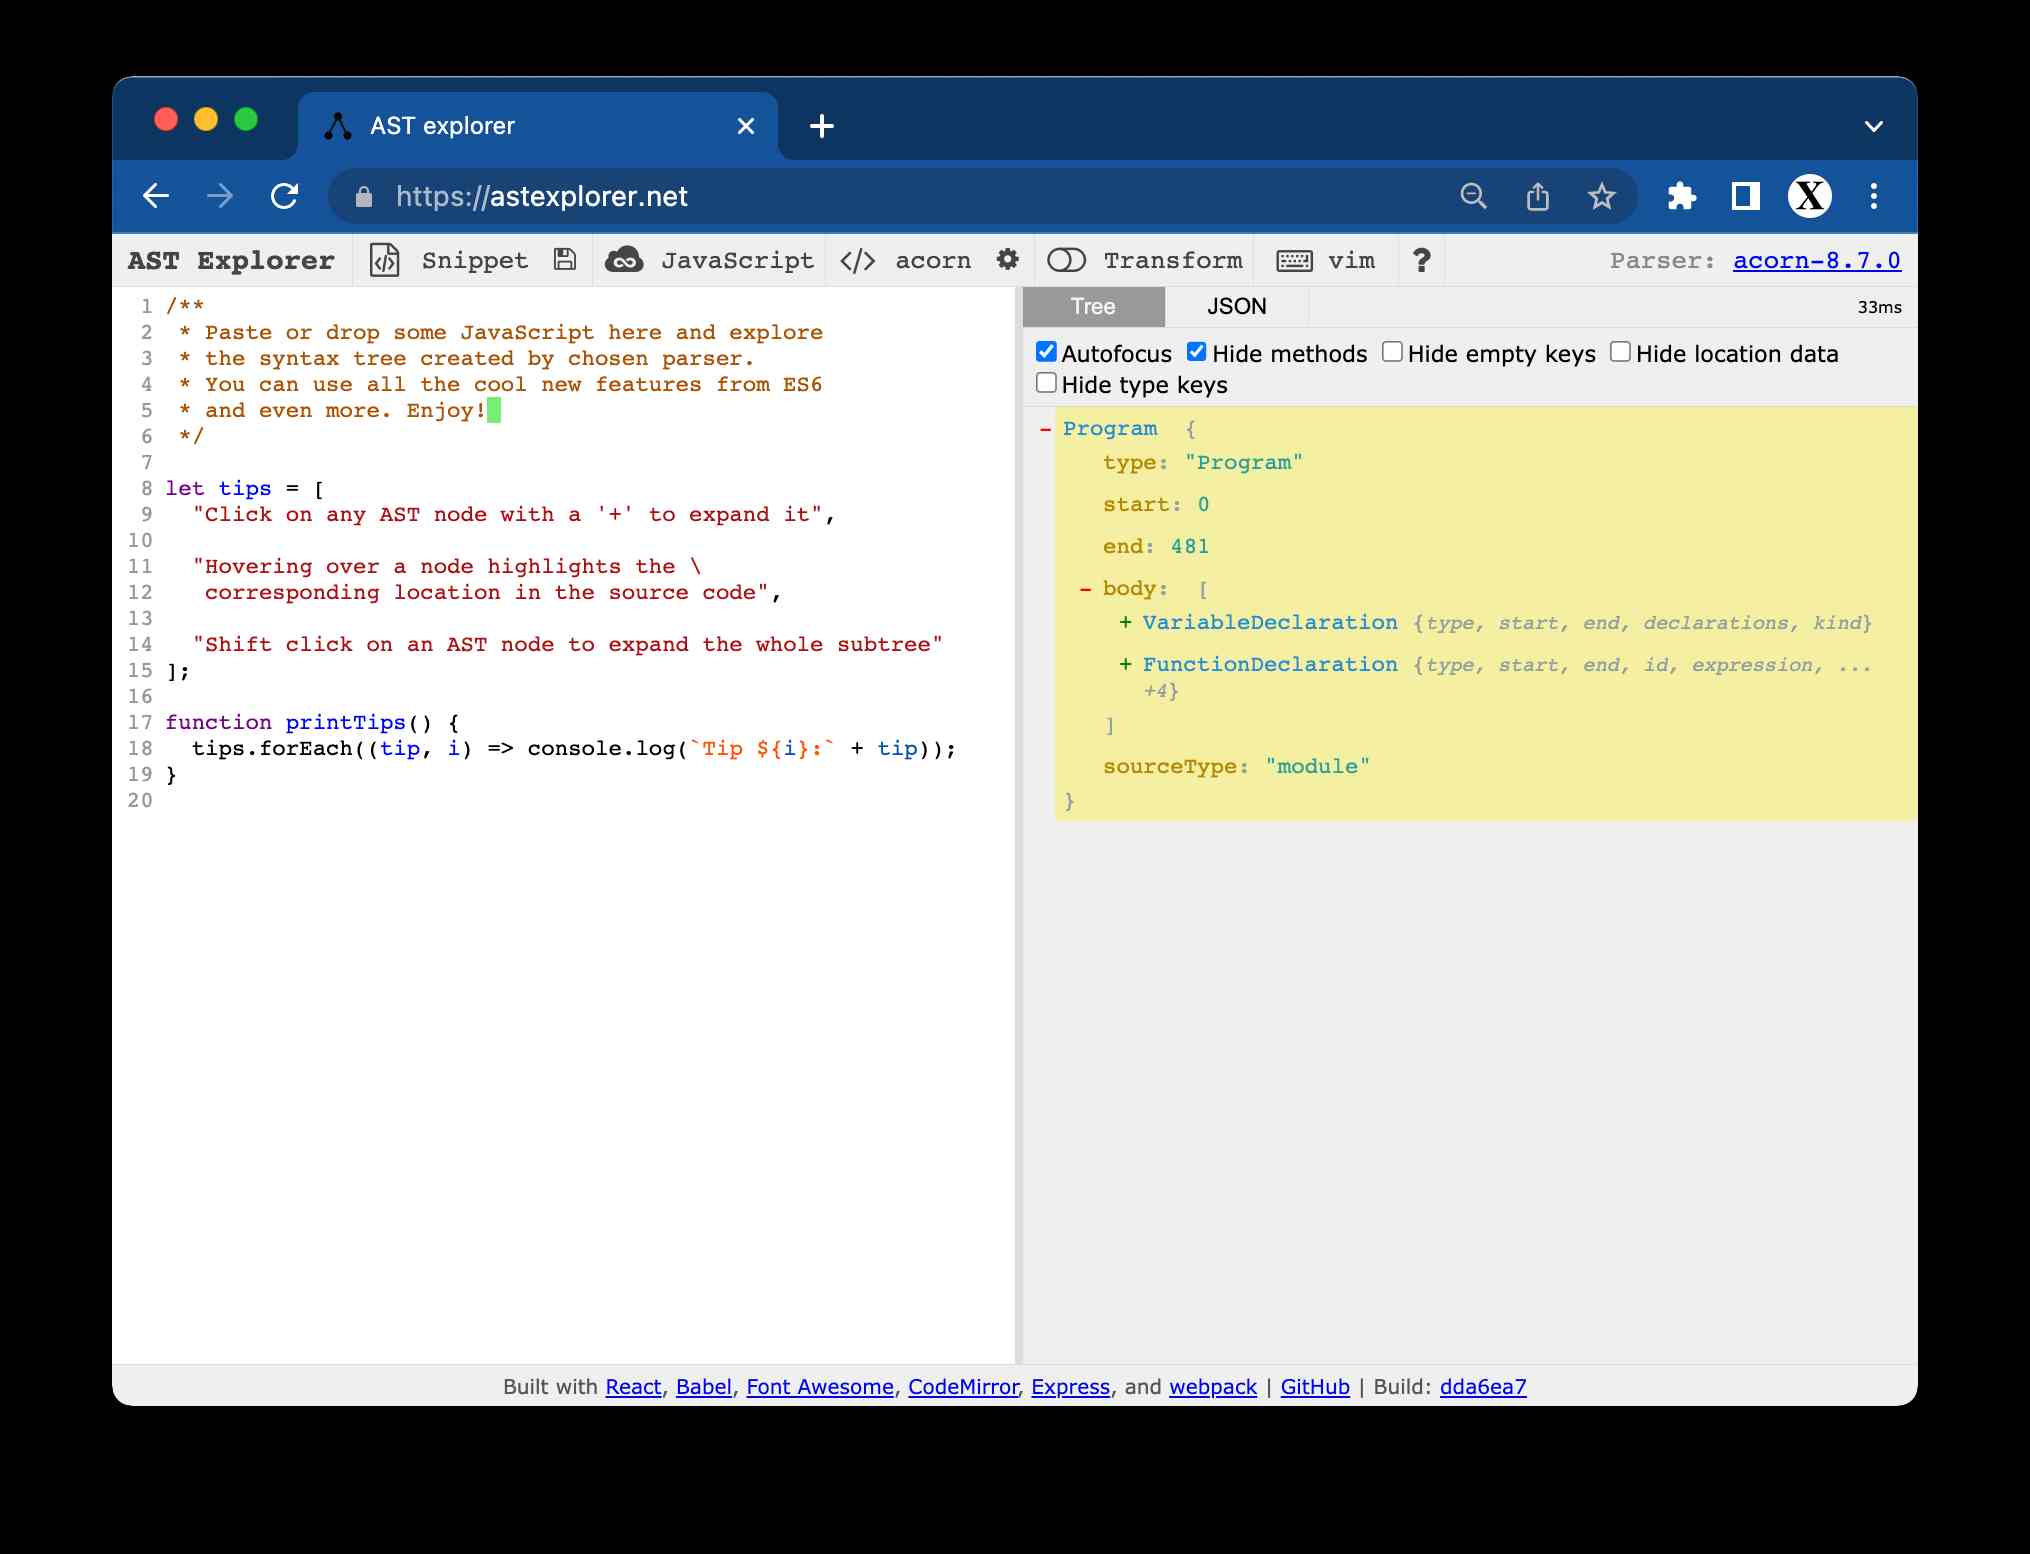Screen dimensions: 2030x1554
Task: Toggle the Transform switch
Action: click(x=1066, y=260)
